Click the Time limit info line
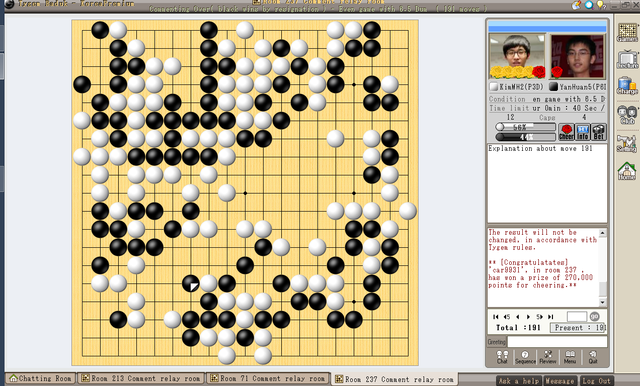Viewport: 640px width, 386px height. tap(547, 108)
